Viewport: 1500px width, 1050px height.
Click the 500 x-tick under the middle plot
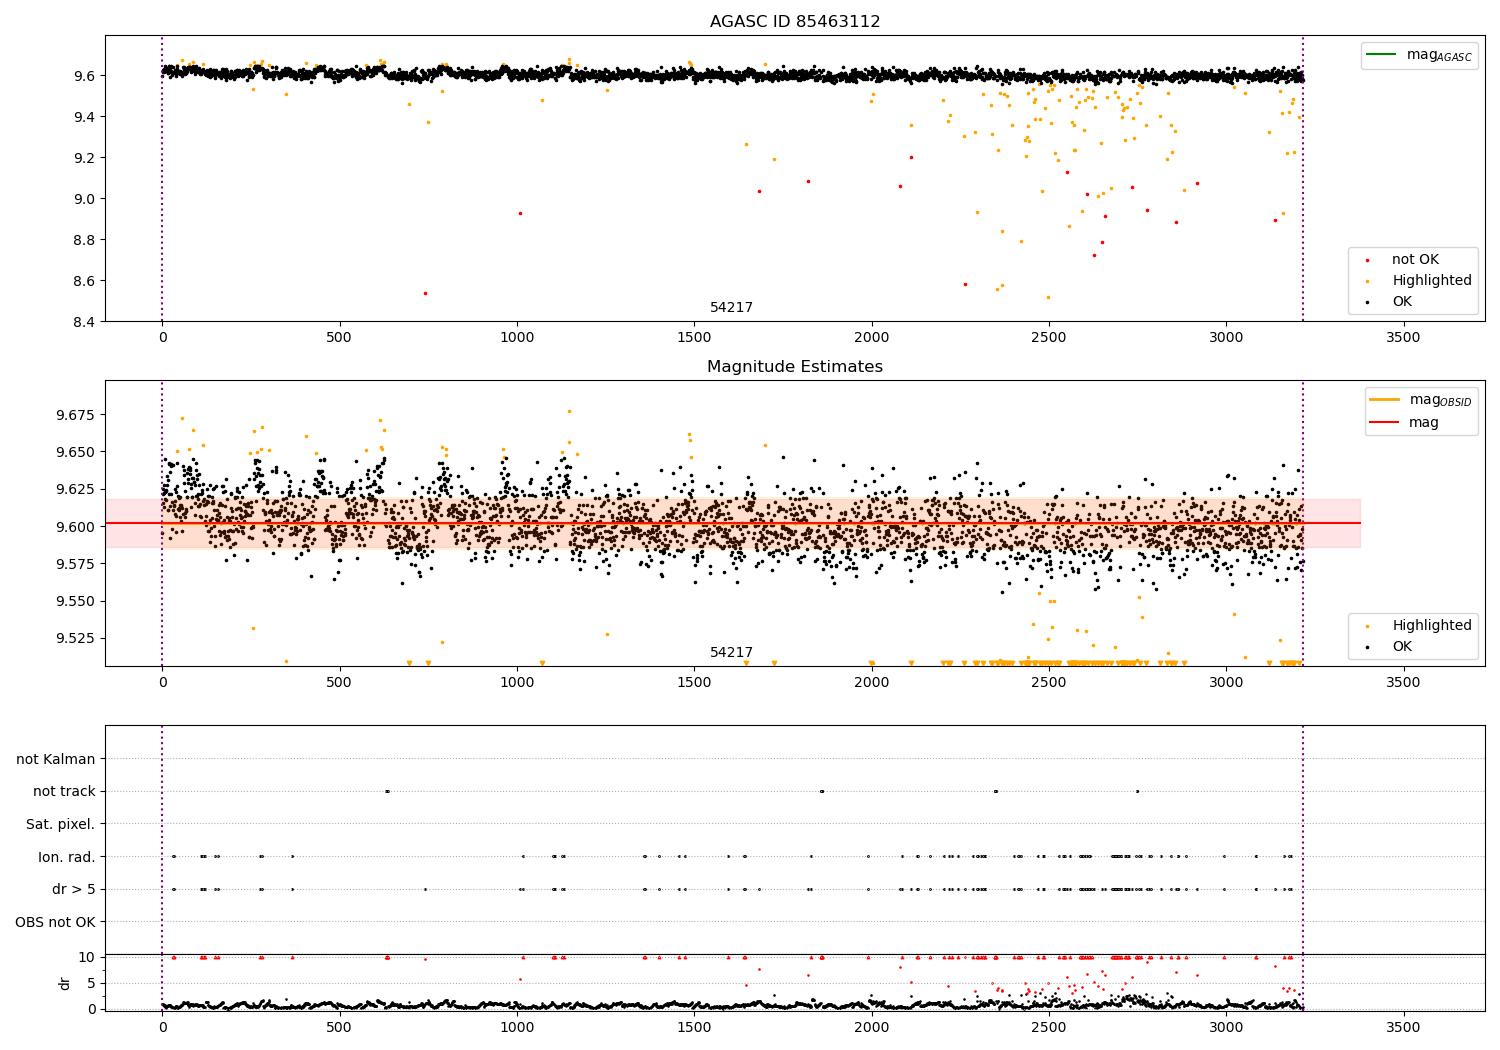point(340,683)
